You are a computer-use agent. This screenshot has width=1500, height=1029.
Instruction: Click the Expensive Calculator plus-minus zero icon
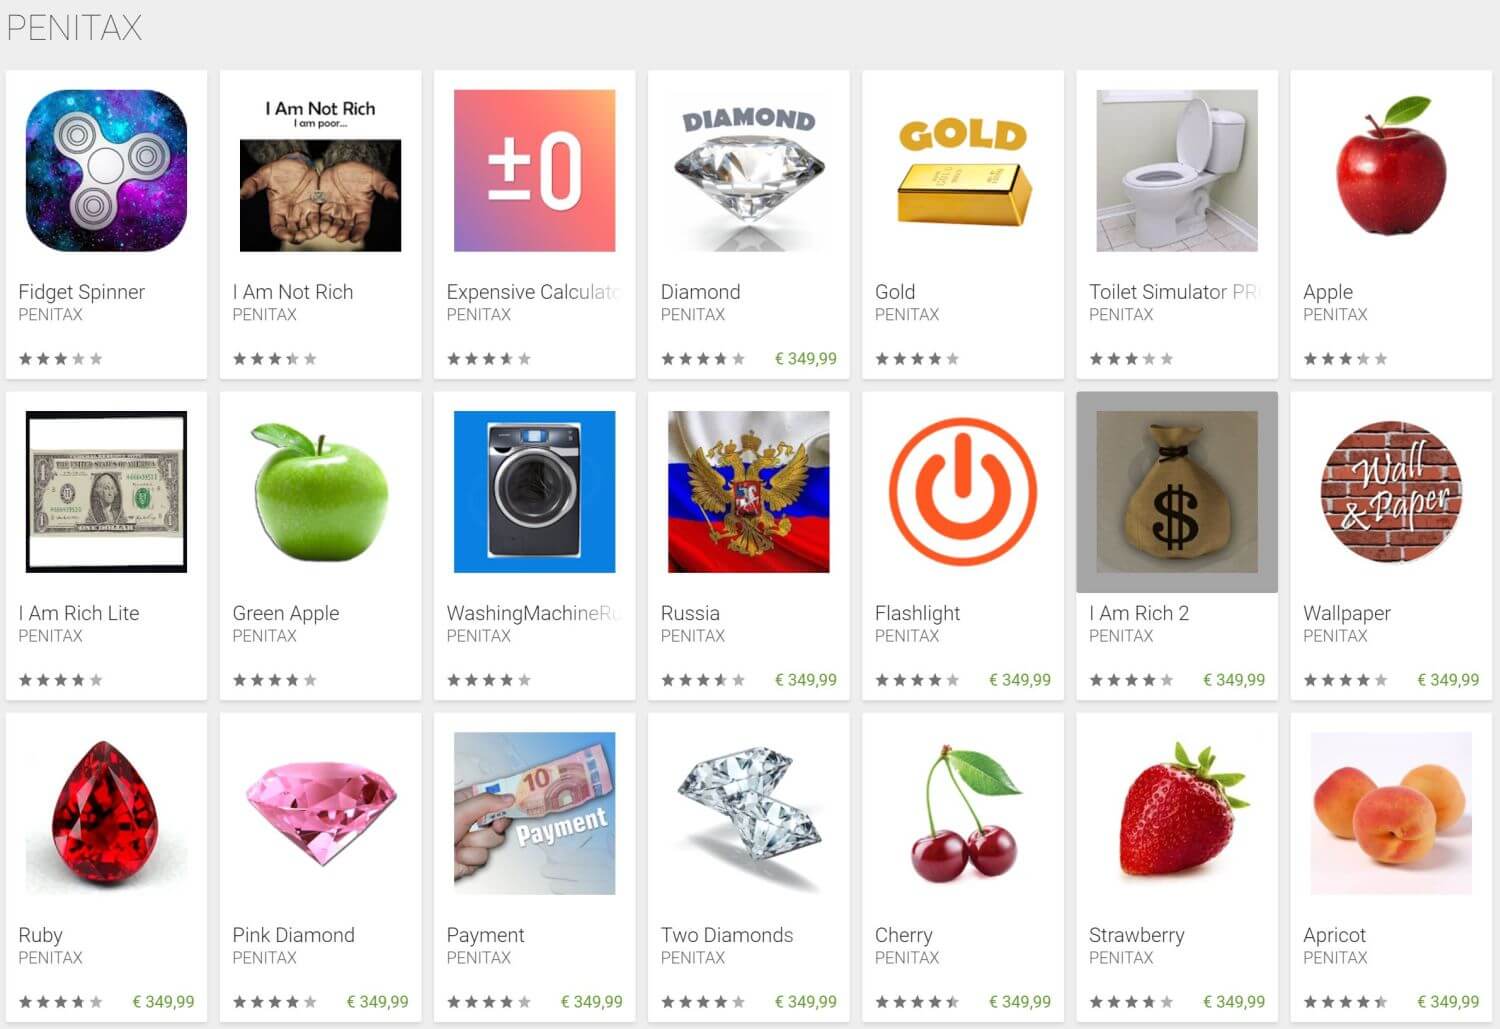point(534,171)
